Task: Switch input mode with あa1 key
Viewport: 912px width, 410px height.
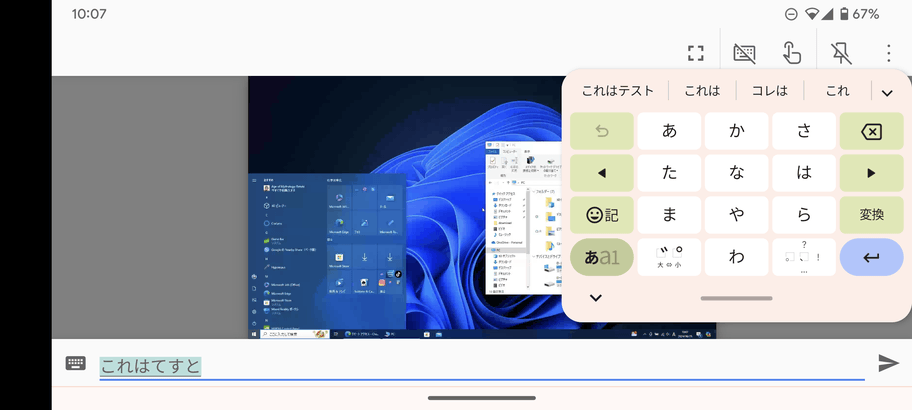Action: pos(602,257)
